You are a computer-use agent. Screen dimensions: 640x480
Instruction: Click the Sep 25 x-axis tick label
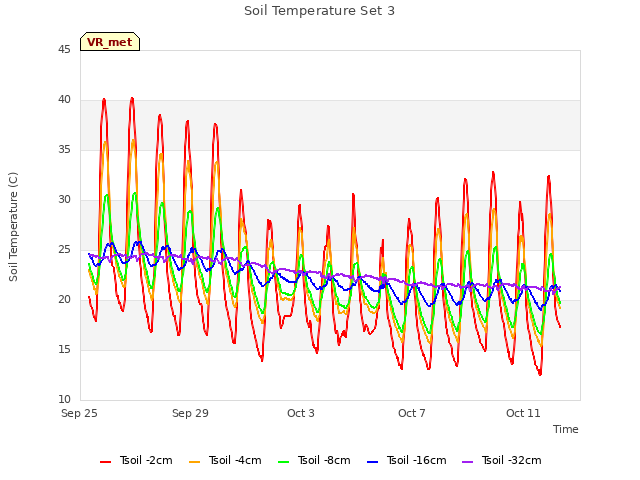79,413
